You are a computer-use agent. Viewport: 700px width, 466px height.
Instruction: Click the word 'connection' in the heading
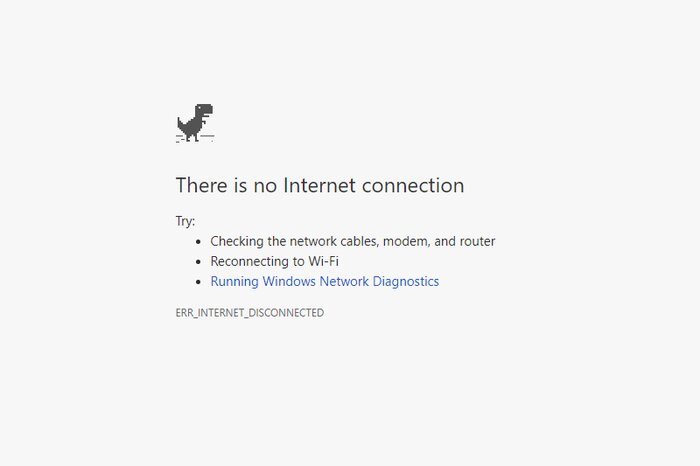coord(413,186)
